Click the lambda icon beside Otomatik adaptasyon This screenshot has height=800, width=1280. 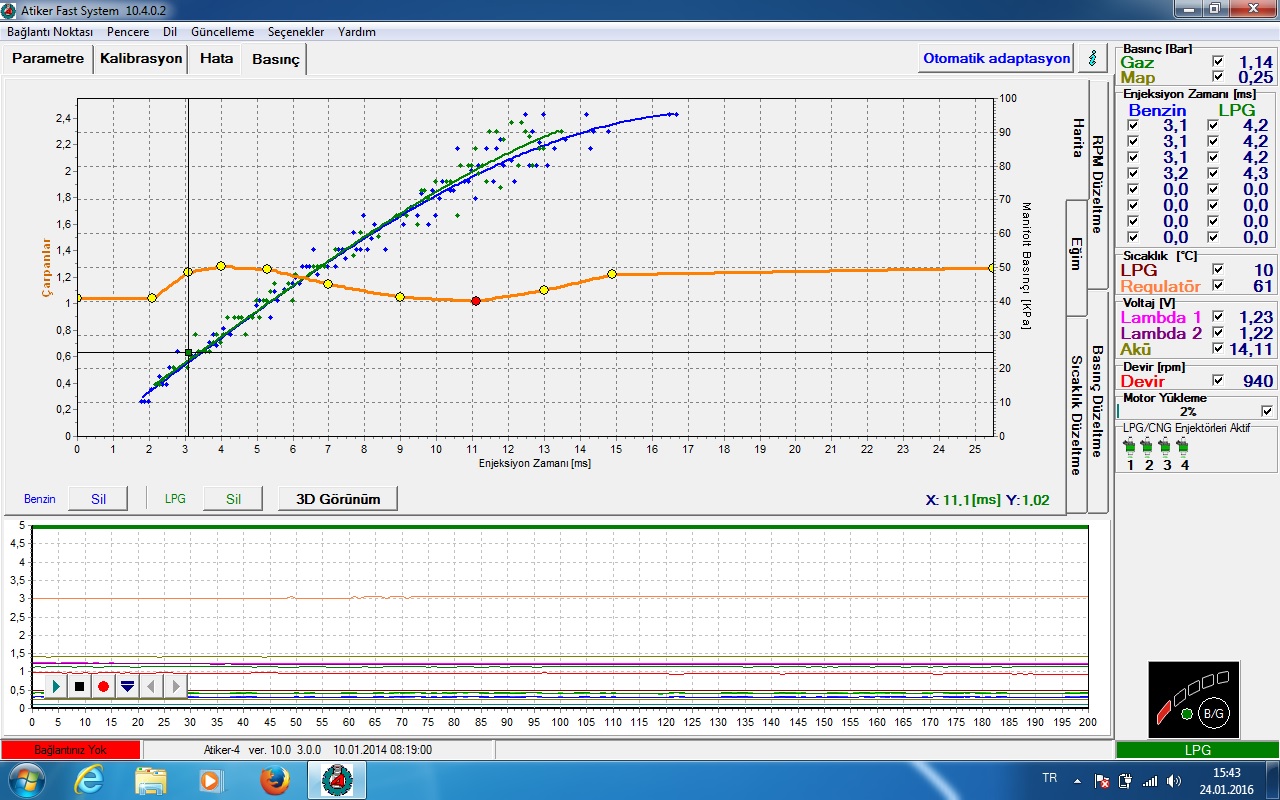pyautogui.click(x=1091, y=58)
